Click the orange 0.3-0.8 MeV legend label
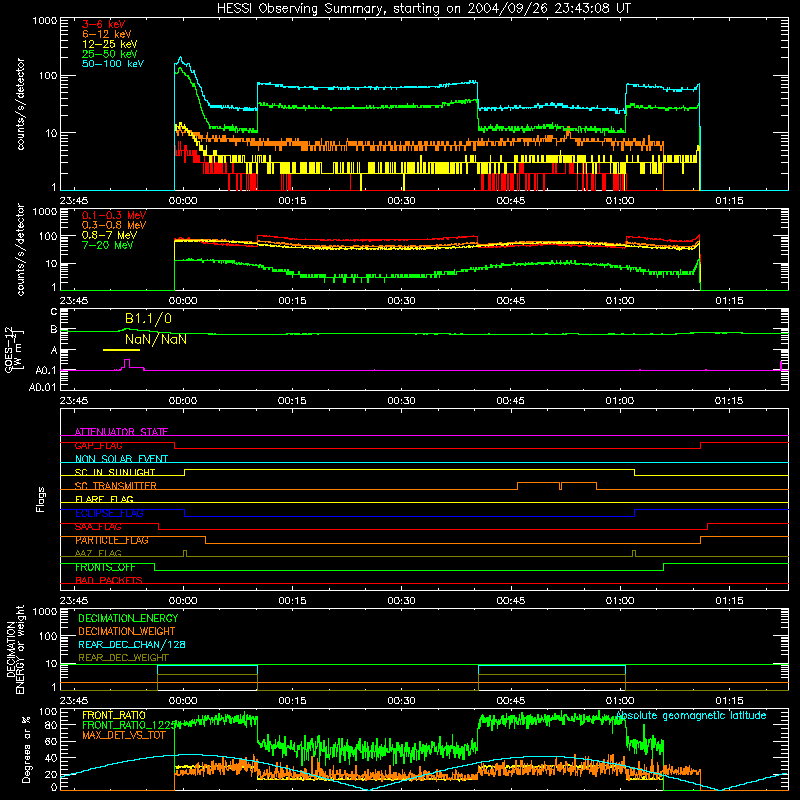This screenshot has width=800, height=800. tap(114, 225)
